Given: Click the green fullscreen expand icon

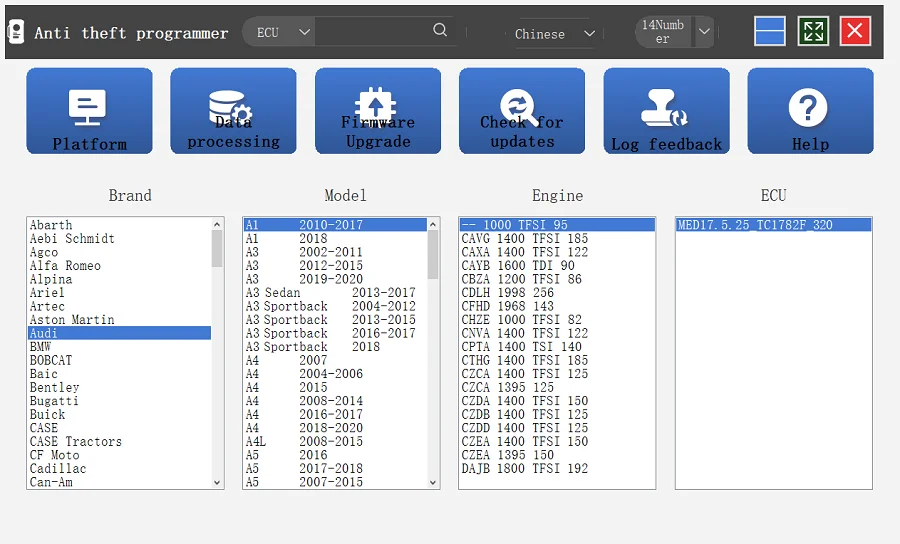Looking at the screenshot, I should (813, 31).
